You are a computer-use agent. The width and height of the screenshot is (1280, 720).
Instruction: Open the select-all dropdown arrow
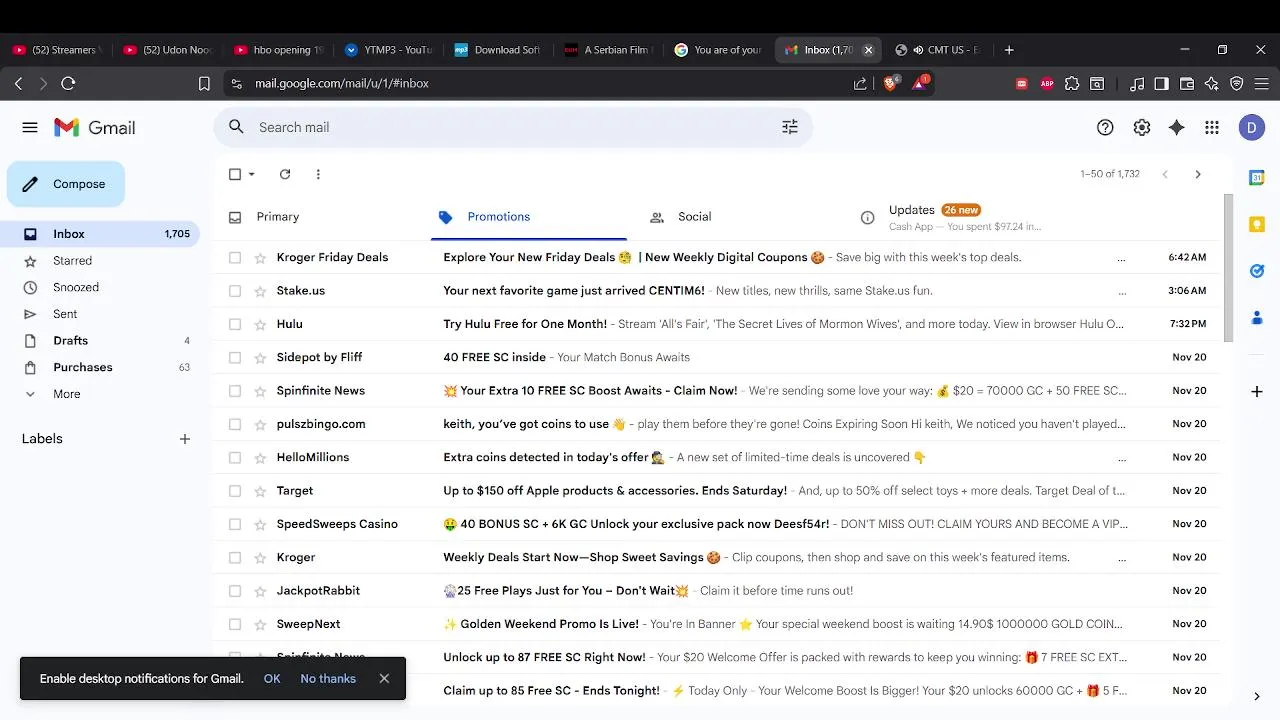pyautogui.click(x=252, y=174)
